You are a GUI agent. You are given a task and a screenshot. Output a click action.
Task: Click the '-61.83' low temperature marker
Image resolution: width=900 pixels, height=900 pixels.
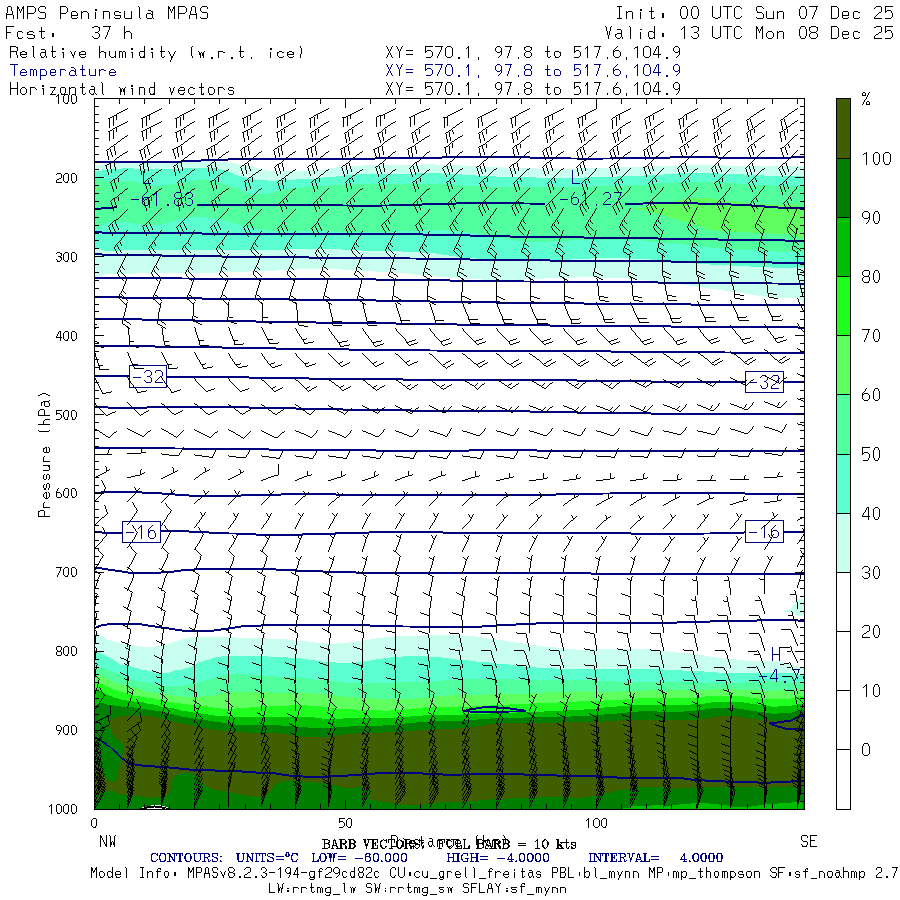click(162, 200)
